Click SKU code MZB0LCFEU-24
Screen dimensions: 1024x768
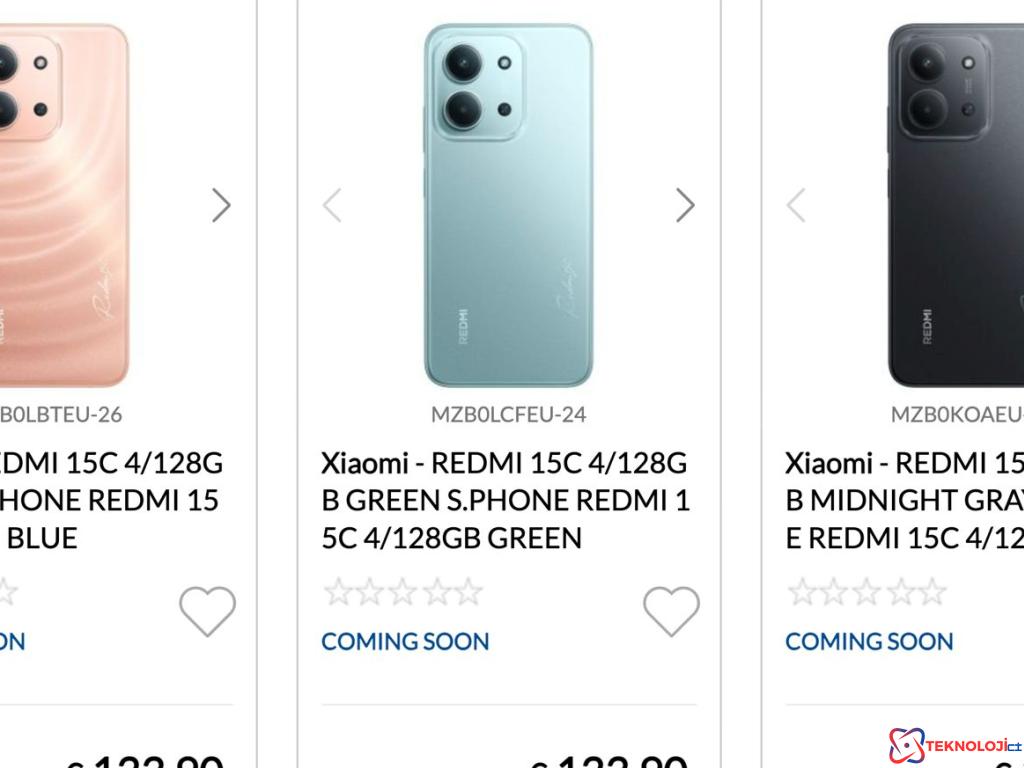(x=508, y=414)
